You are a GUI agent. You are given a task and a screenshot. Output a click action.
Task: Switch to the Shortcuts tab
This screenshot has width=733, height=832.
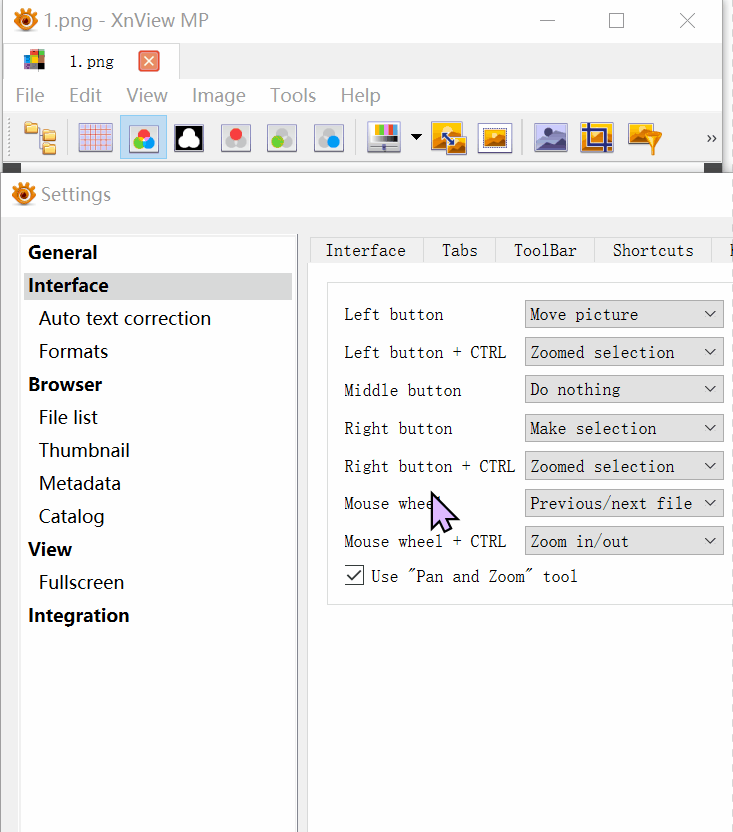(x=653, y=251)
